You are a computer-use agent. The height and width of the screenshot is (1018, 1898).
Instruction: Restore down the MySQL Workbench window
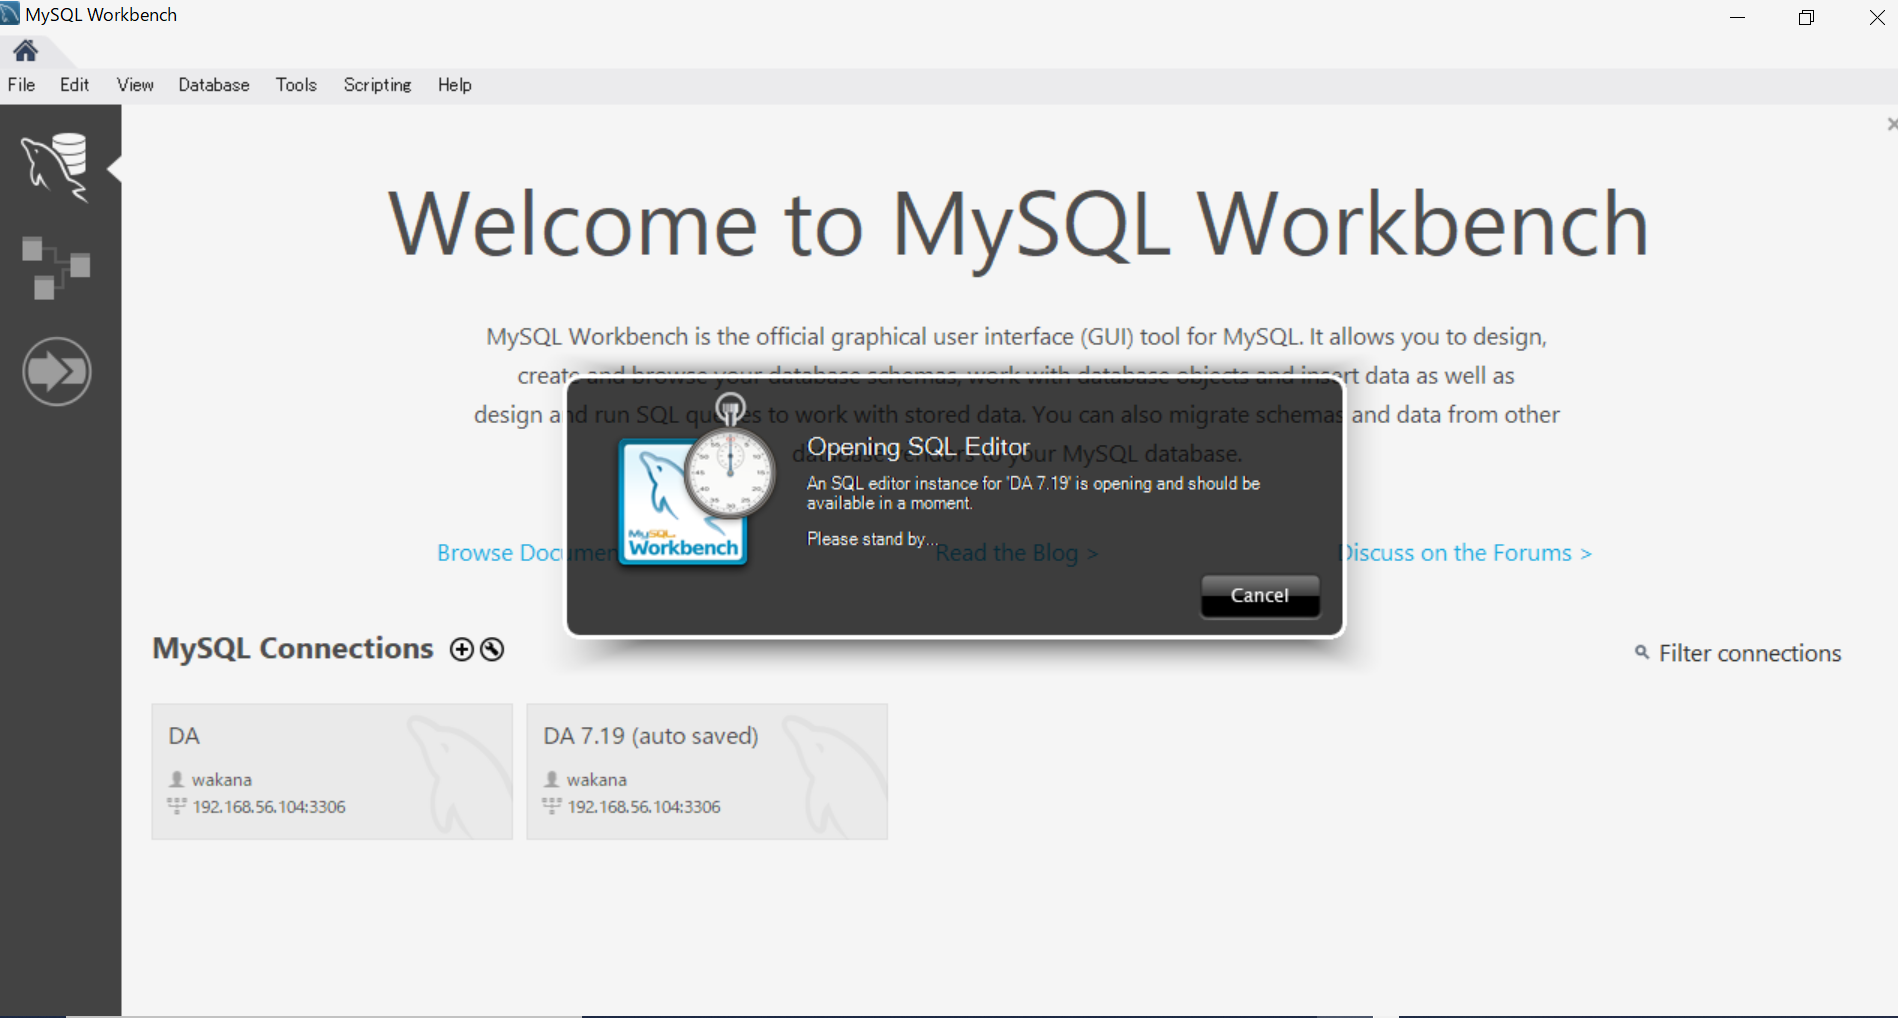click(1806, 17)
